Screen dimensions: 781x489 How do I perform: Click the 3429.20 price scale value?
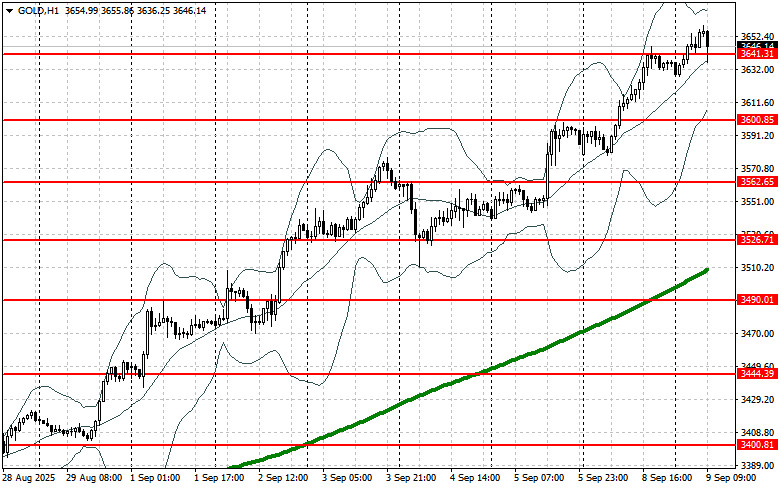pos(758,399)
